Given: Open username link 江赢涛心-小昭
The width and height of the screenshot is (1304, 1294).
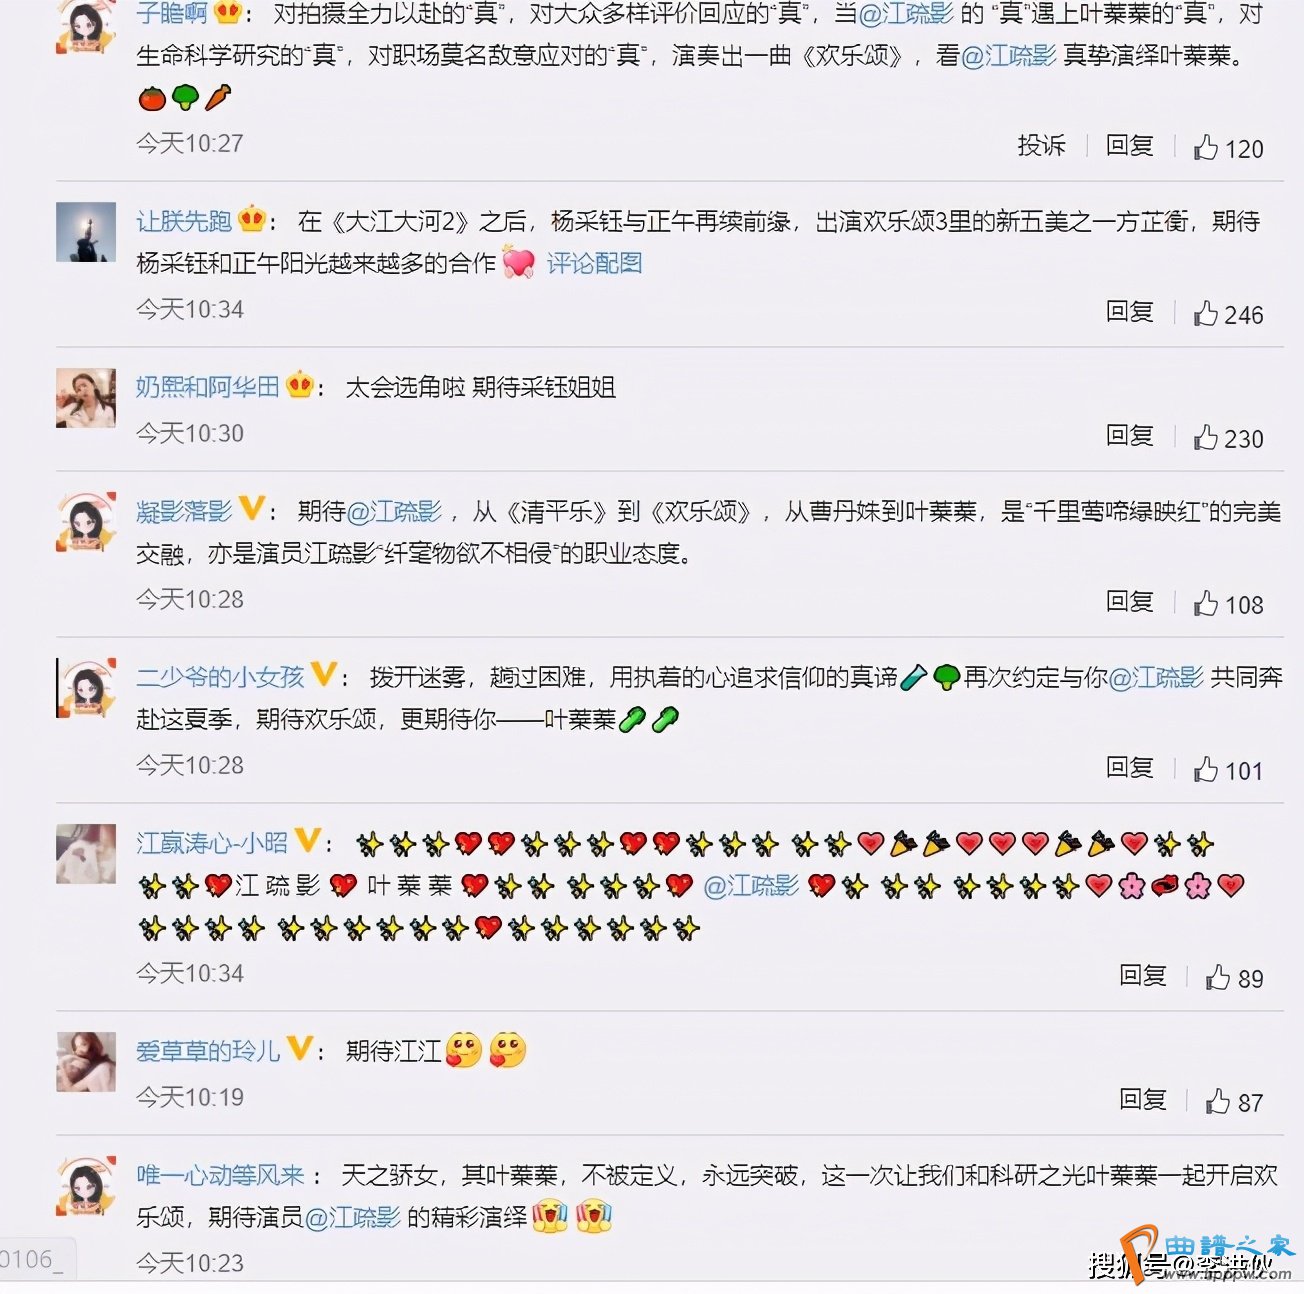Looking at the screenshot, I should [211, 843].
